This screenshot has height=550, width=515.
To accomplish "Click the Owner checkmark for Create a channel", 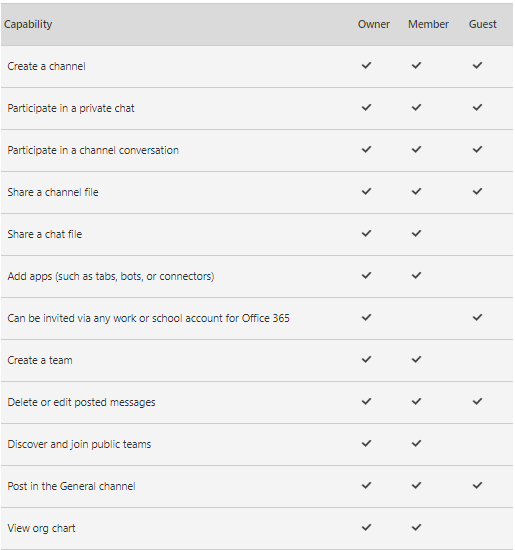I will (366, 66).
